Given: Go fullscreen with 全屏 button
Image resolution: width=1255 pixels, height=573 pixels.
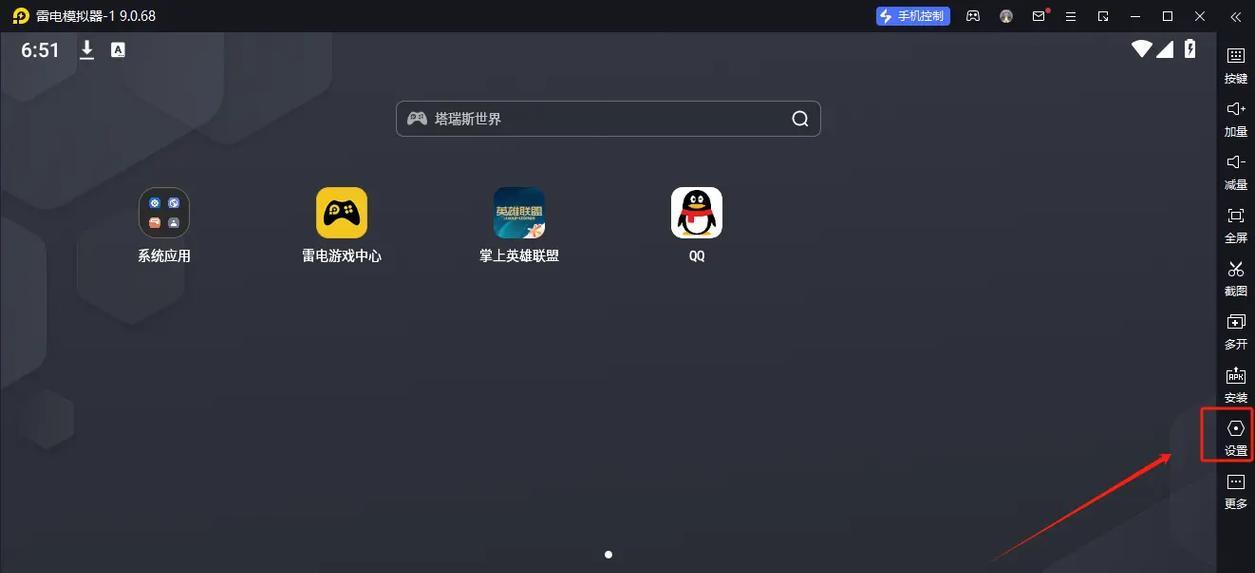Looking at the screenshot, I should click(x=1236, y=224).
